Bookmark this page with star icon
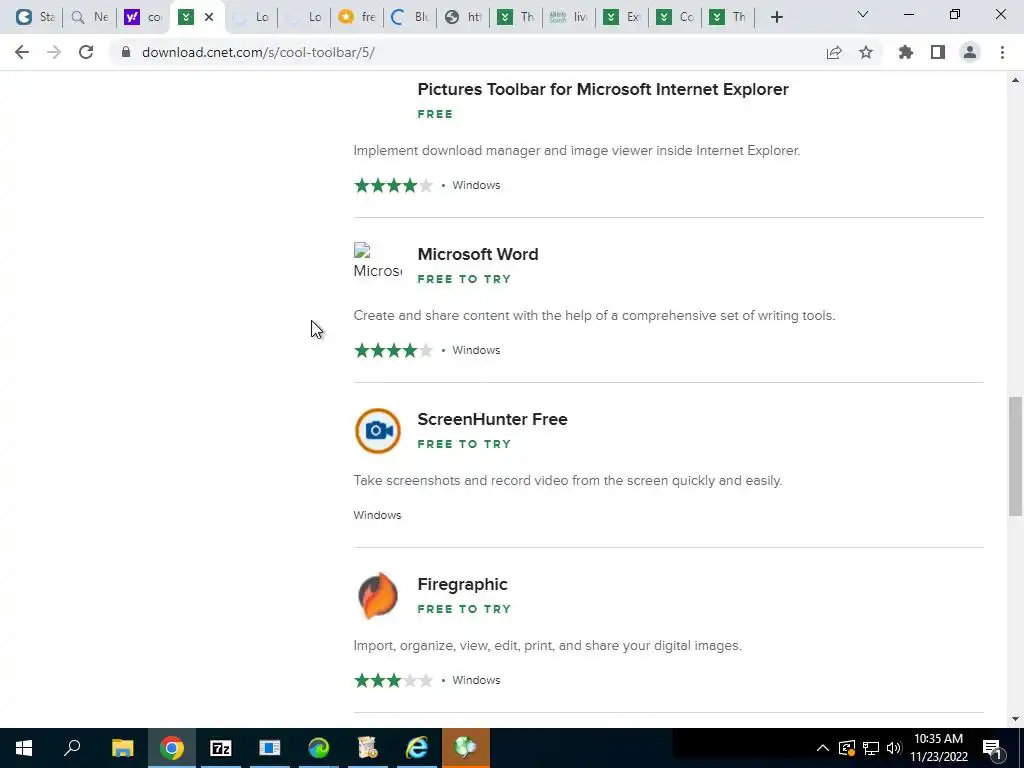Viewport: 1024px width, 768px height. coord(866,52)
